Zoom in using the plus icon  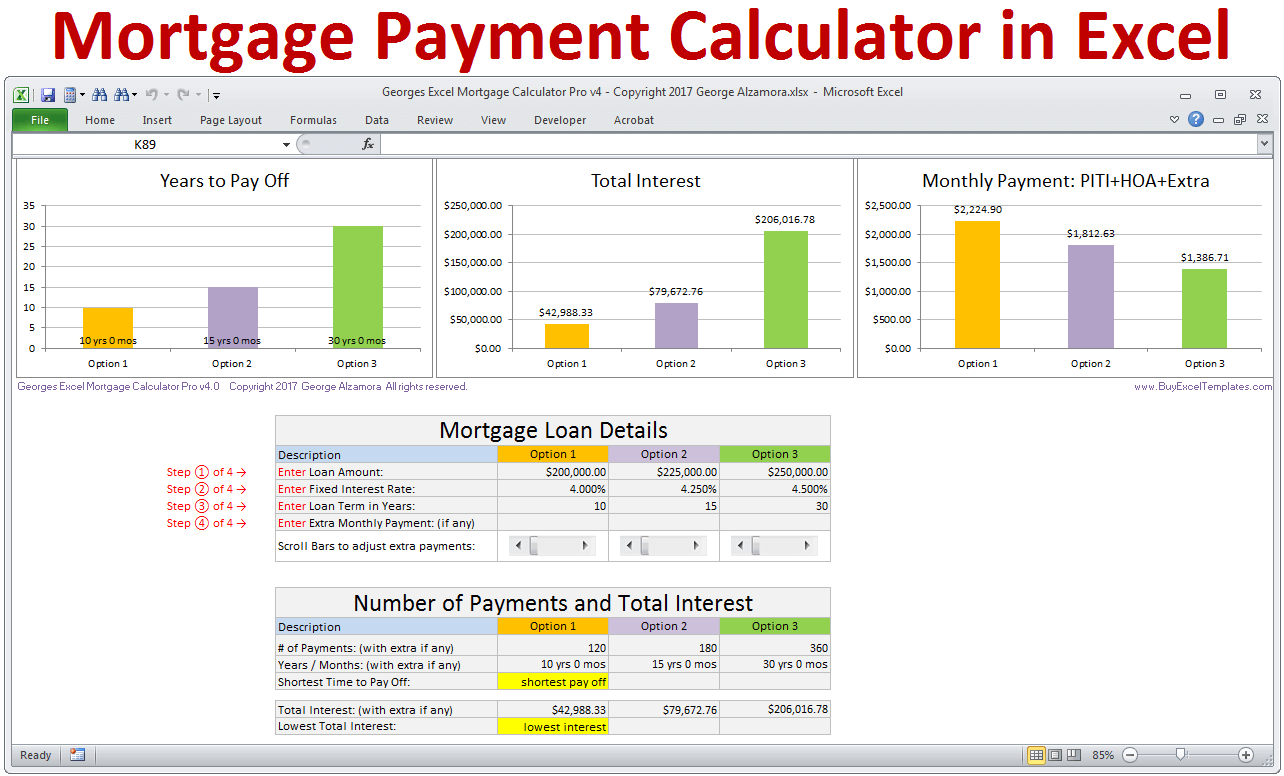1245,755
